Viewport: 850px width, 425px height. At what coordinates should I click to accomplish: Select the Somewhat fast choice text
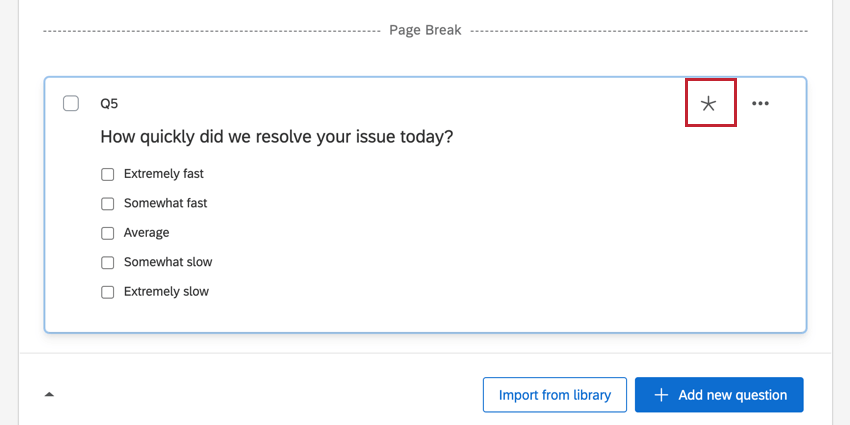(166, 203)
